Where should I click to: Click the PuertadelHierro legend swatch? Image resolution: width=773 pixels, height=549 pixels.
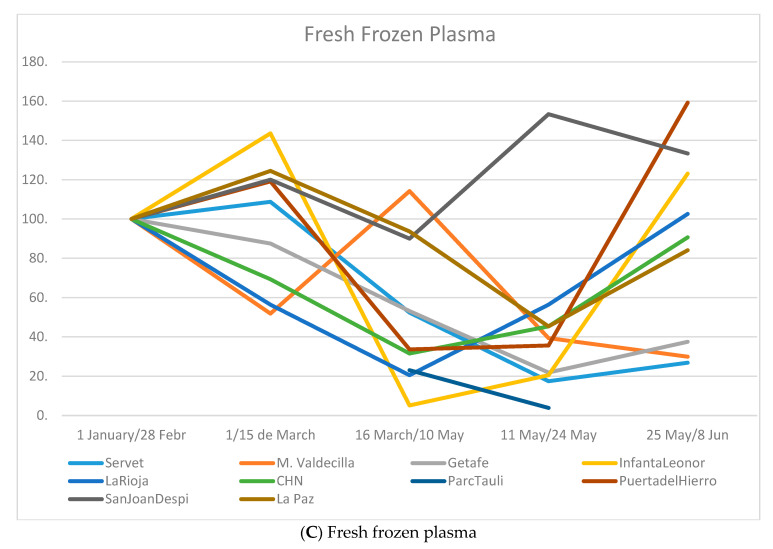pyautogui.click(x=599, y=481)
